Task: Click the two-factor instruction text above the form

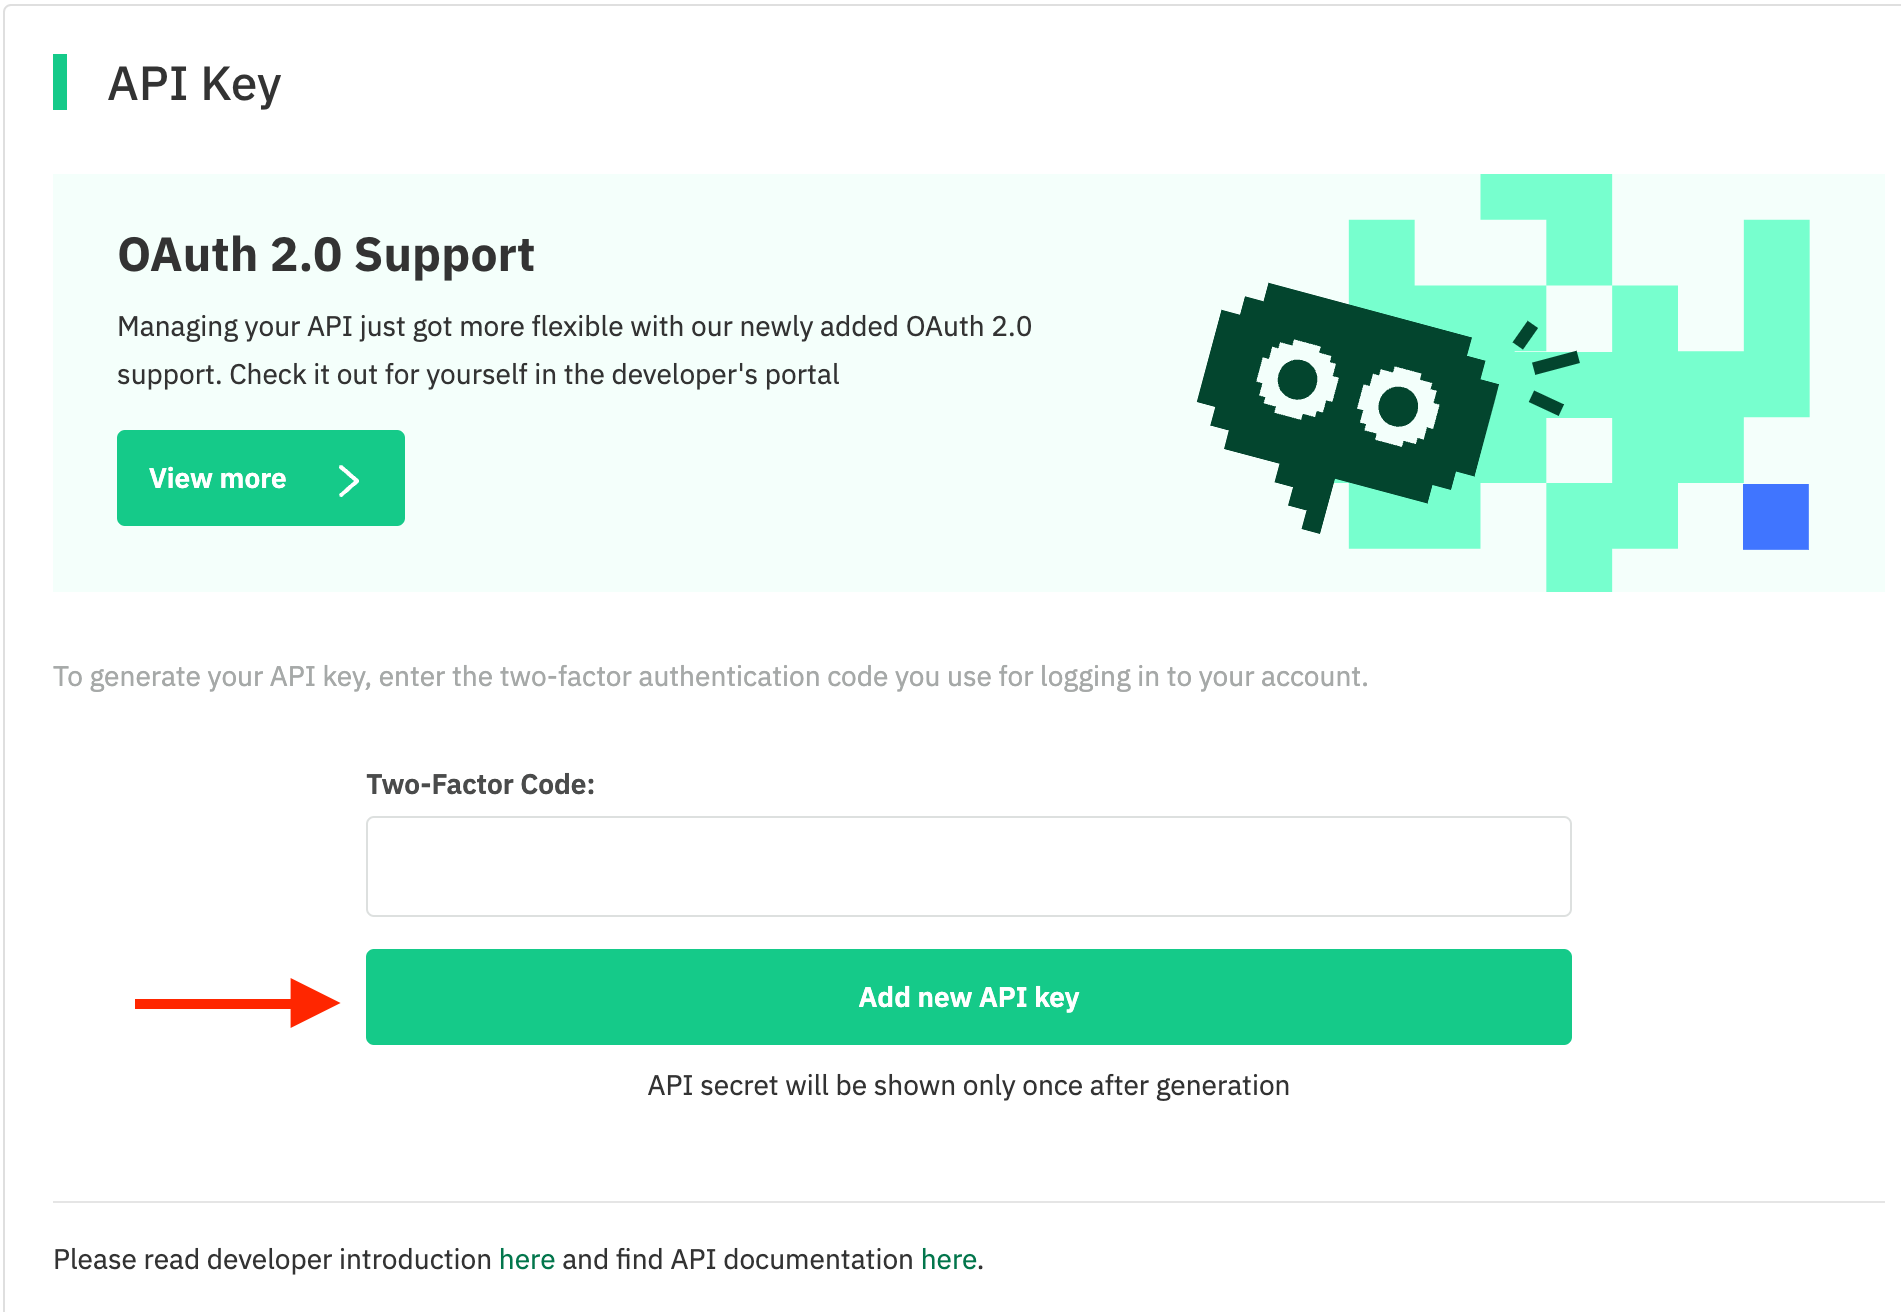Action: click(710, 677)
